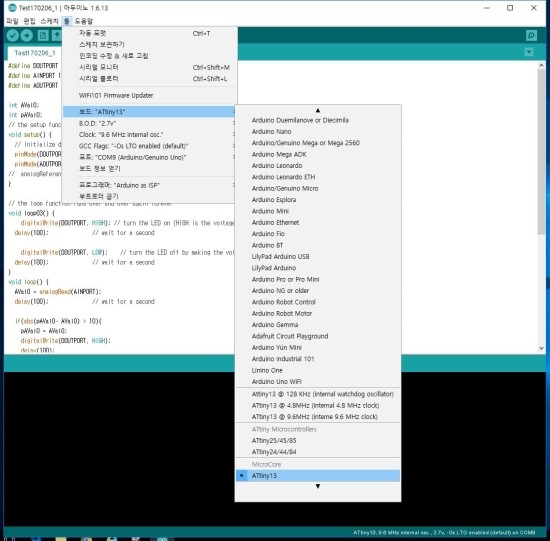Select Arduino/Genuino Mega or Mega 2560
550x541 pixels.
(318, 143)
